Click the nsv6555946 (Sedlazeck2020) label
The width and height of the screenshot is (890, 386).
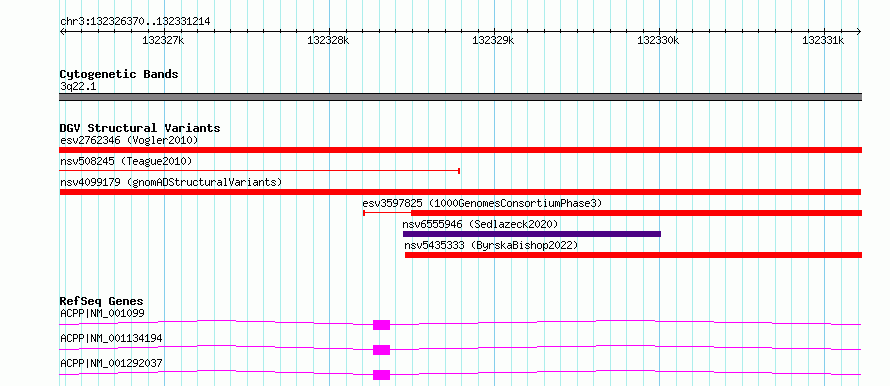480,224
